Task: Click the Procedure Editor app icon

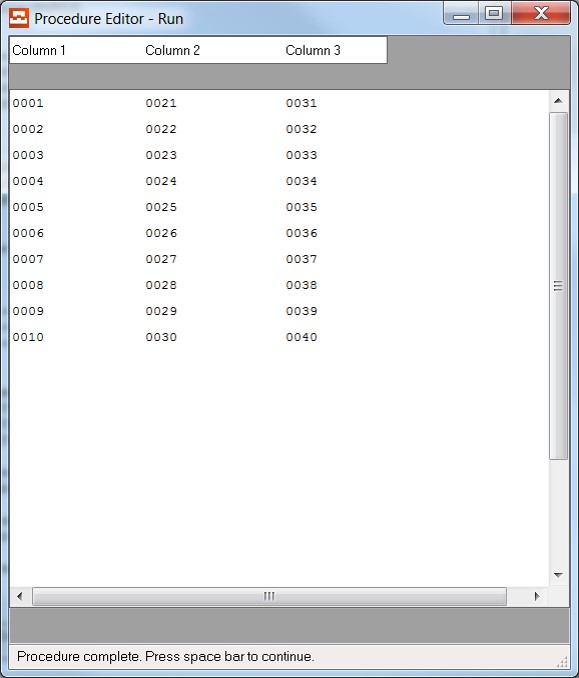Action: 19,18
